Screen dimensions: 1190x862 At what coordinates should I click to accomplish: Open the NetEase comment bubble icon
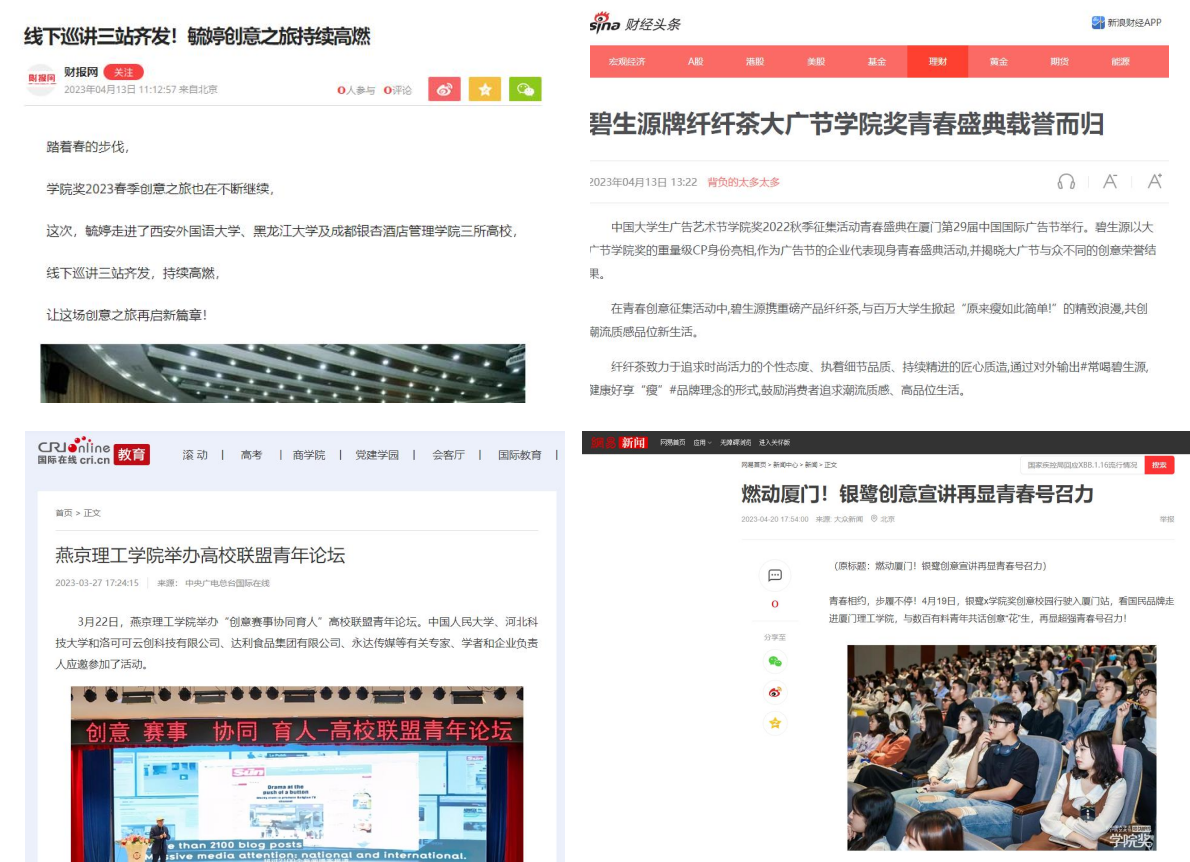(x=775, y=575)
